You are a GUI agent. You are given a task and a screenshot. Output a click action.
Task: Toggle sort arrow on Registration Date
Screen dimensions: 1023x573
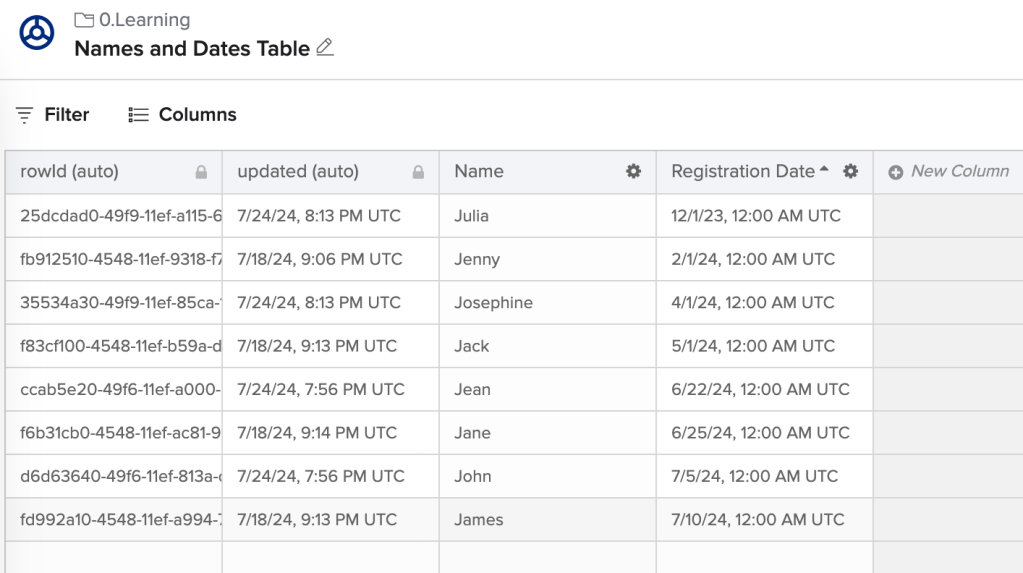point(824,170)
